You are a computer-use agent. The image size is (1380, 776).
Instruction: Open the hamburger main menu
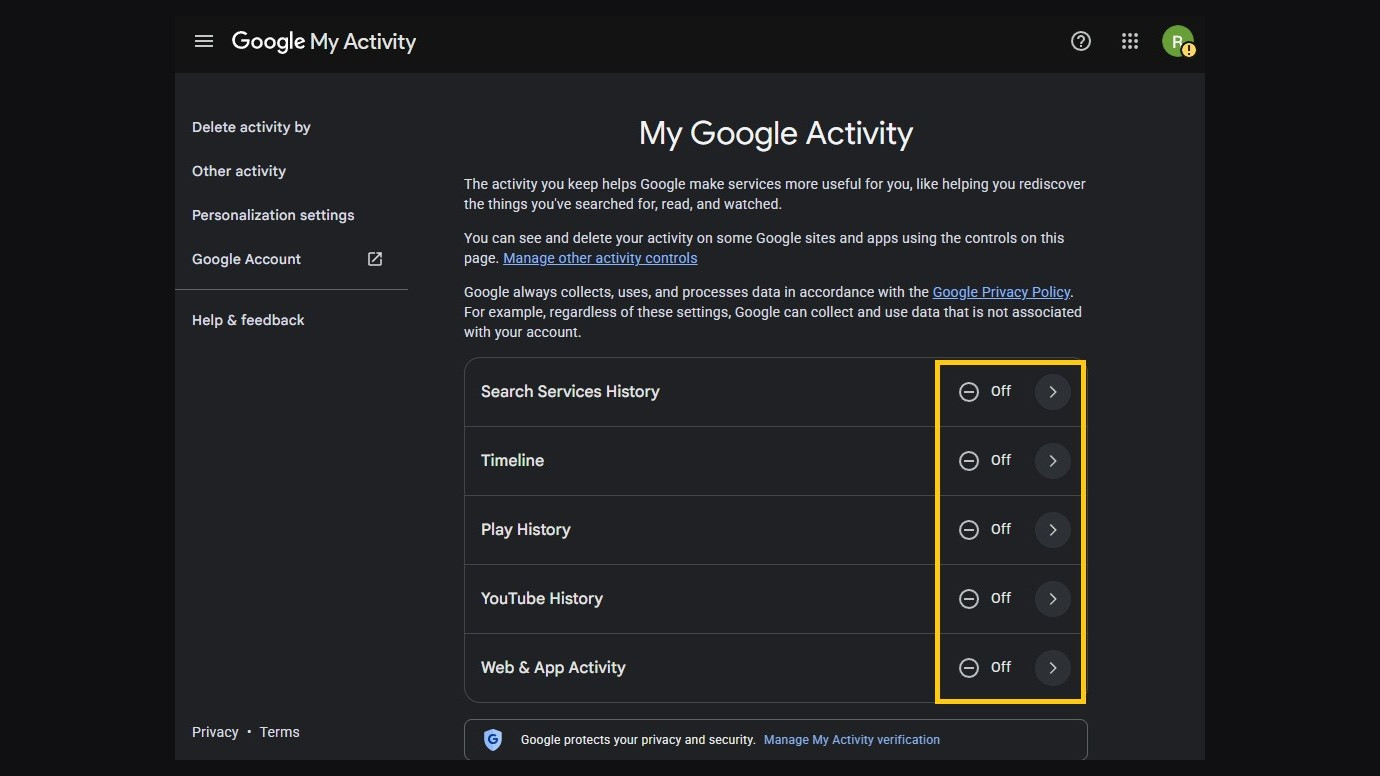click(204, 41)
